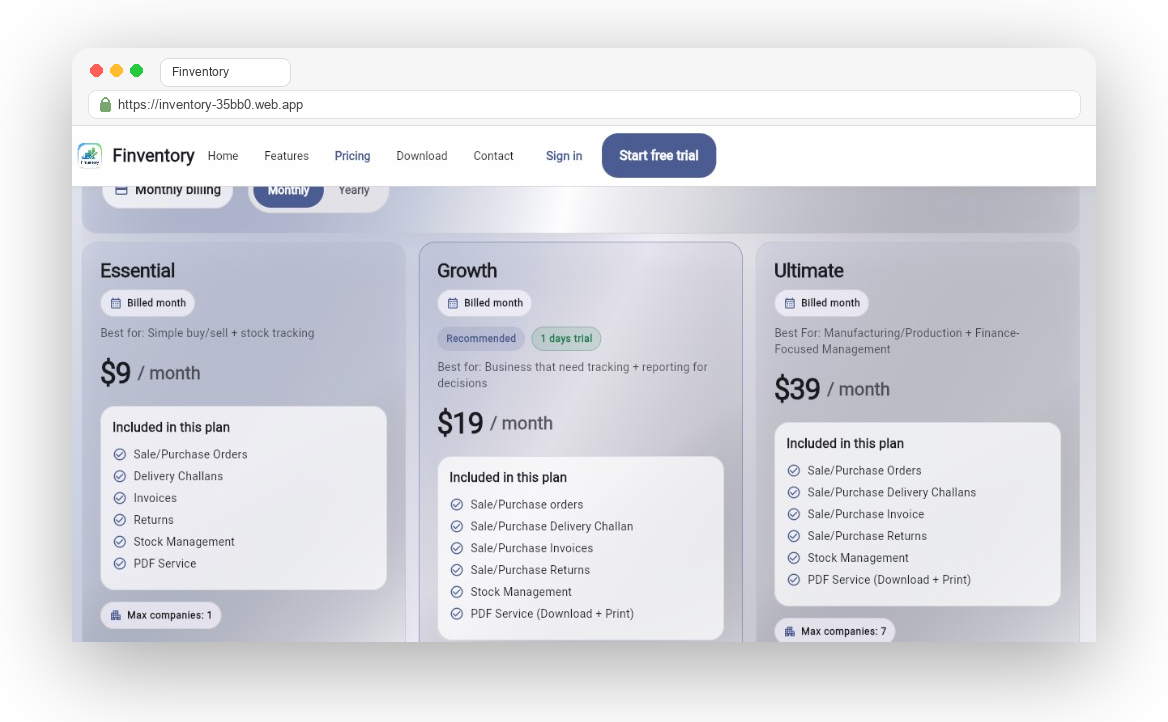This screenshot has width=1168, height=722.
Task: Click checkmark beside Essential Stock Management
Action: pyautogui.click(x=119, y=542)
